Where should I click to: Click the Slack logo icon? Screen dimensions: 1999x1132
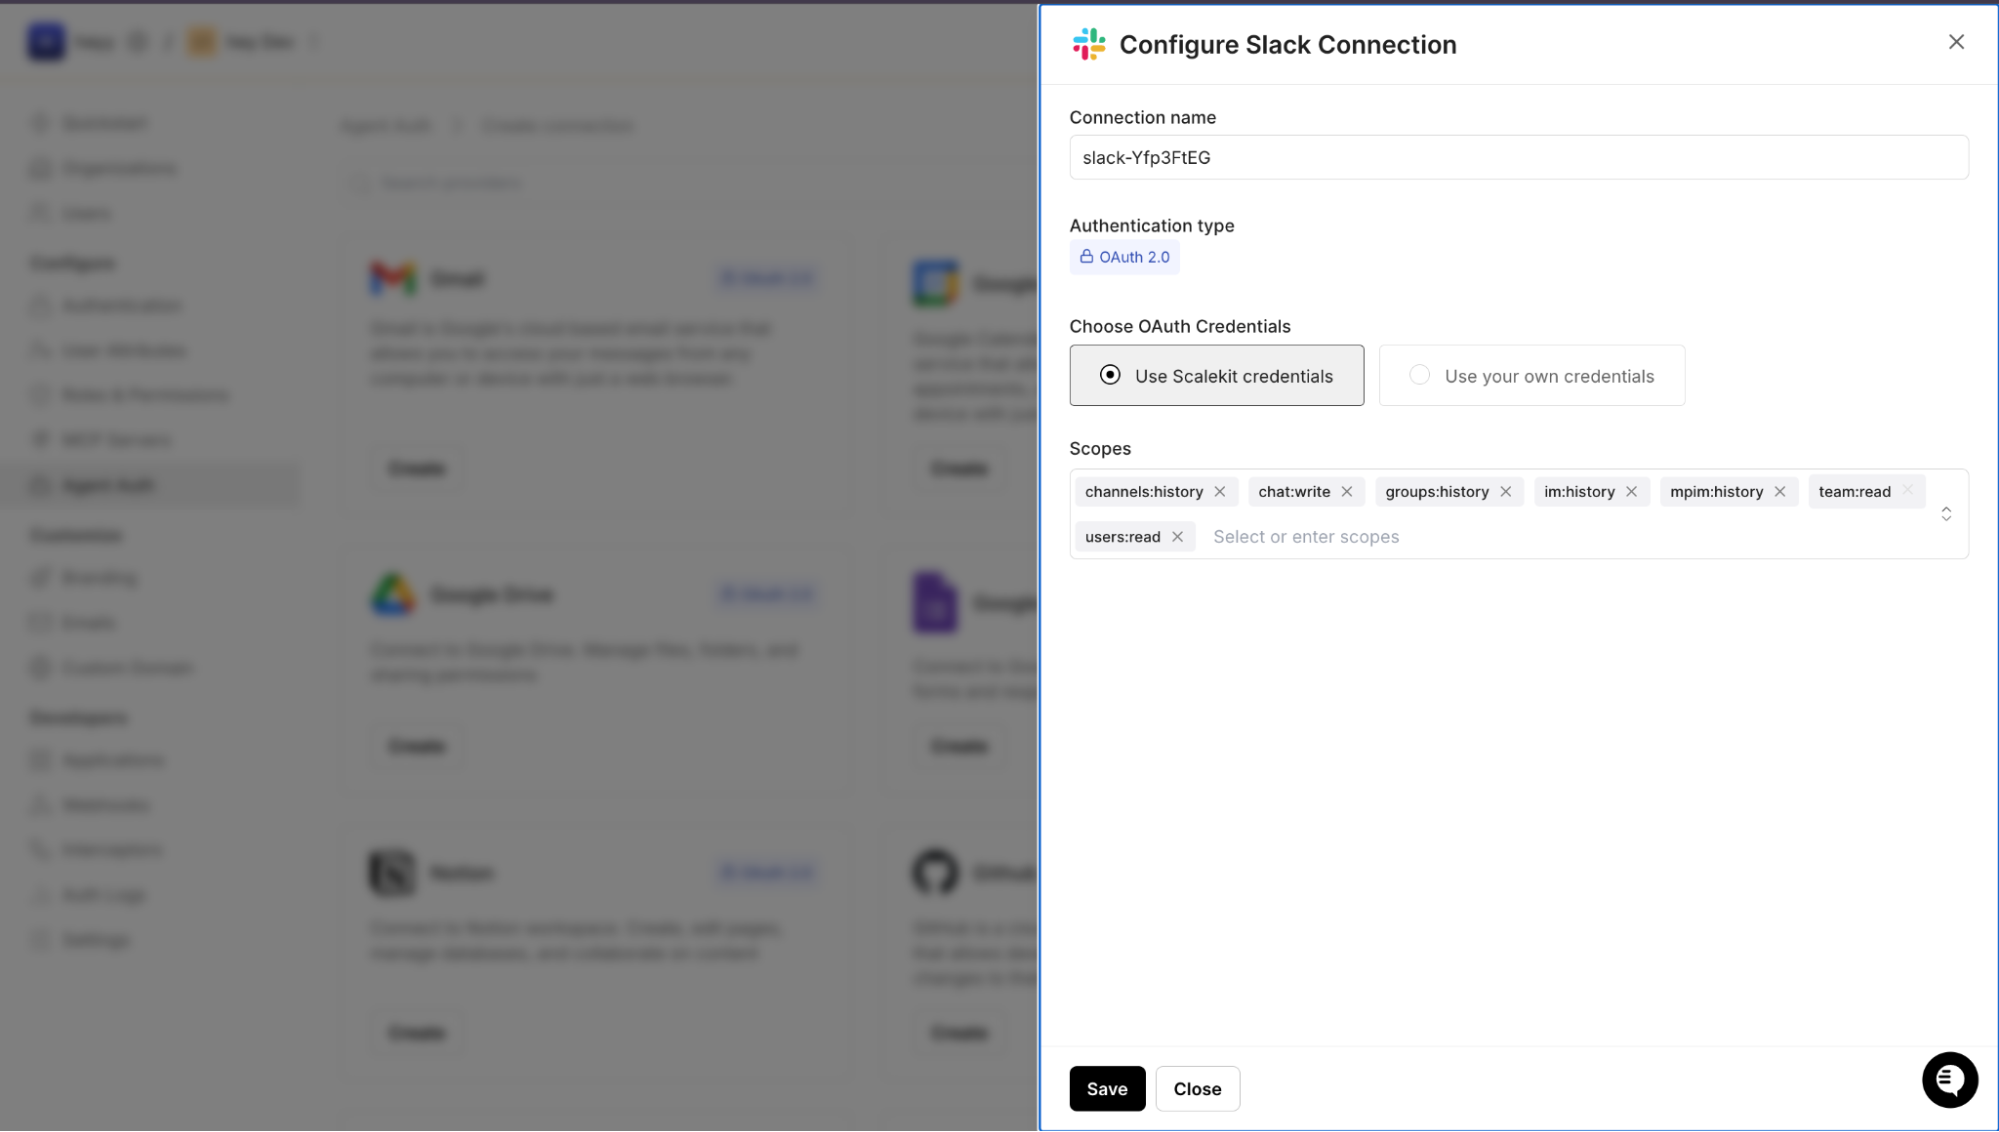click(1089, 44)
